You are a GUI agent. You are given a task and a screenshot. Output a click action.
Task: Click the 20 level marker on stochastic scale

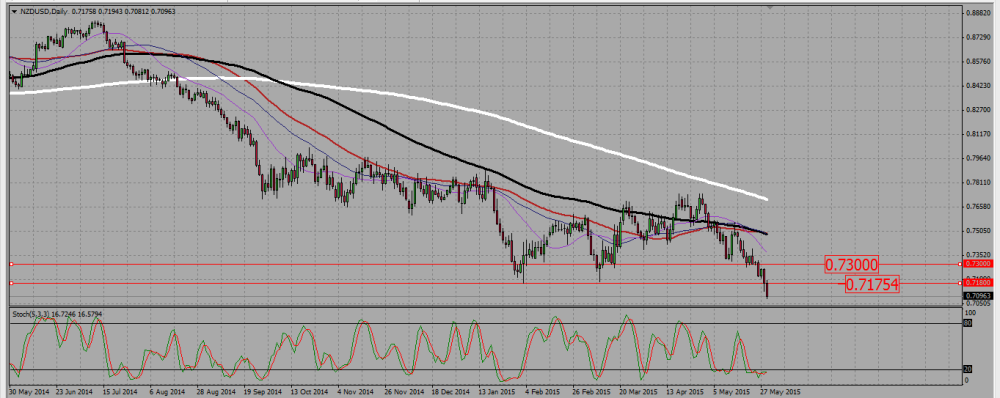pos(967,370)
